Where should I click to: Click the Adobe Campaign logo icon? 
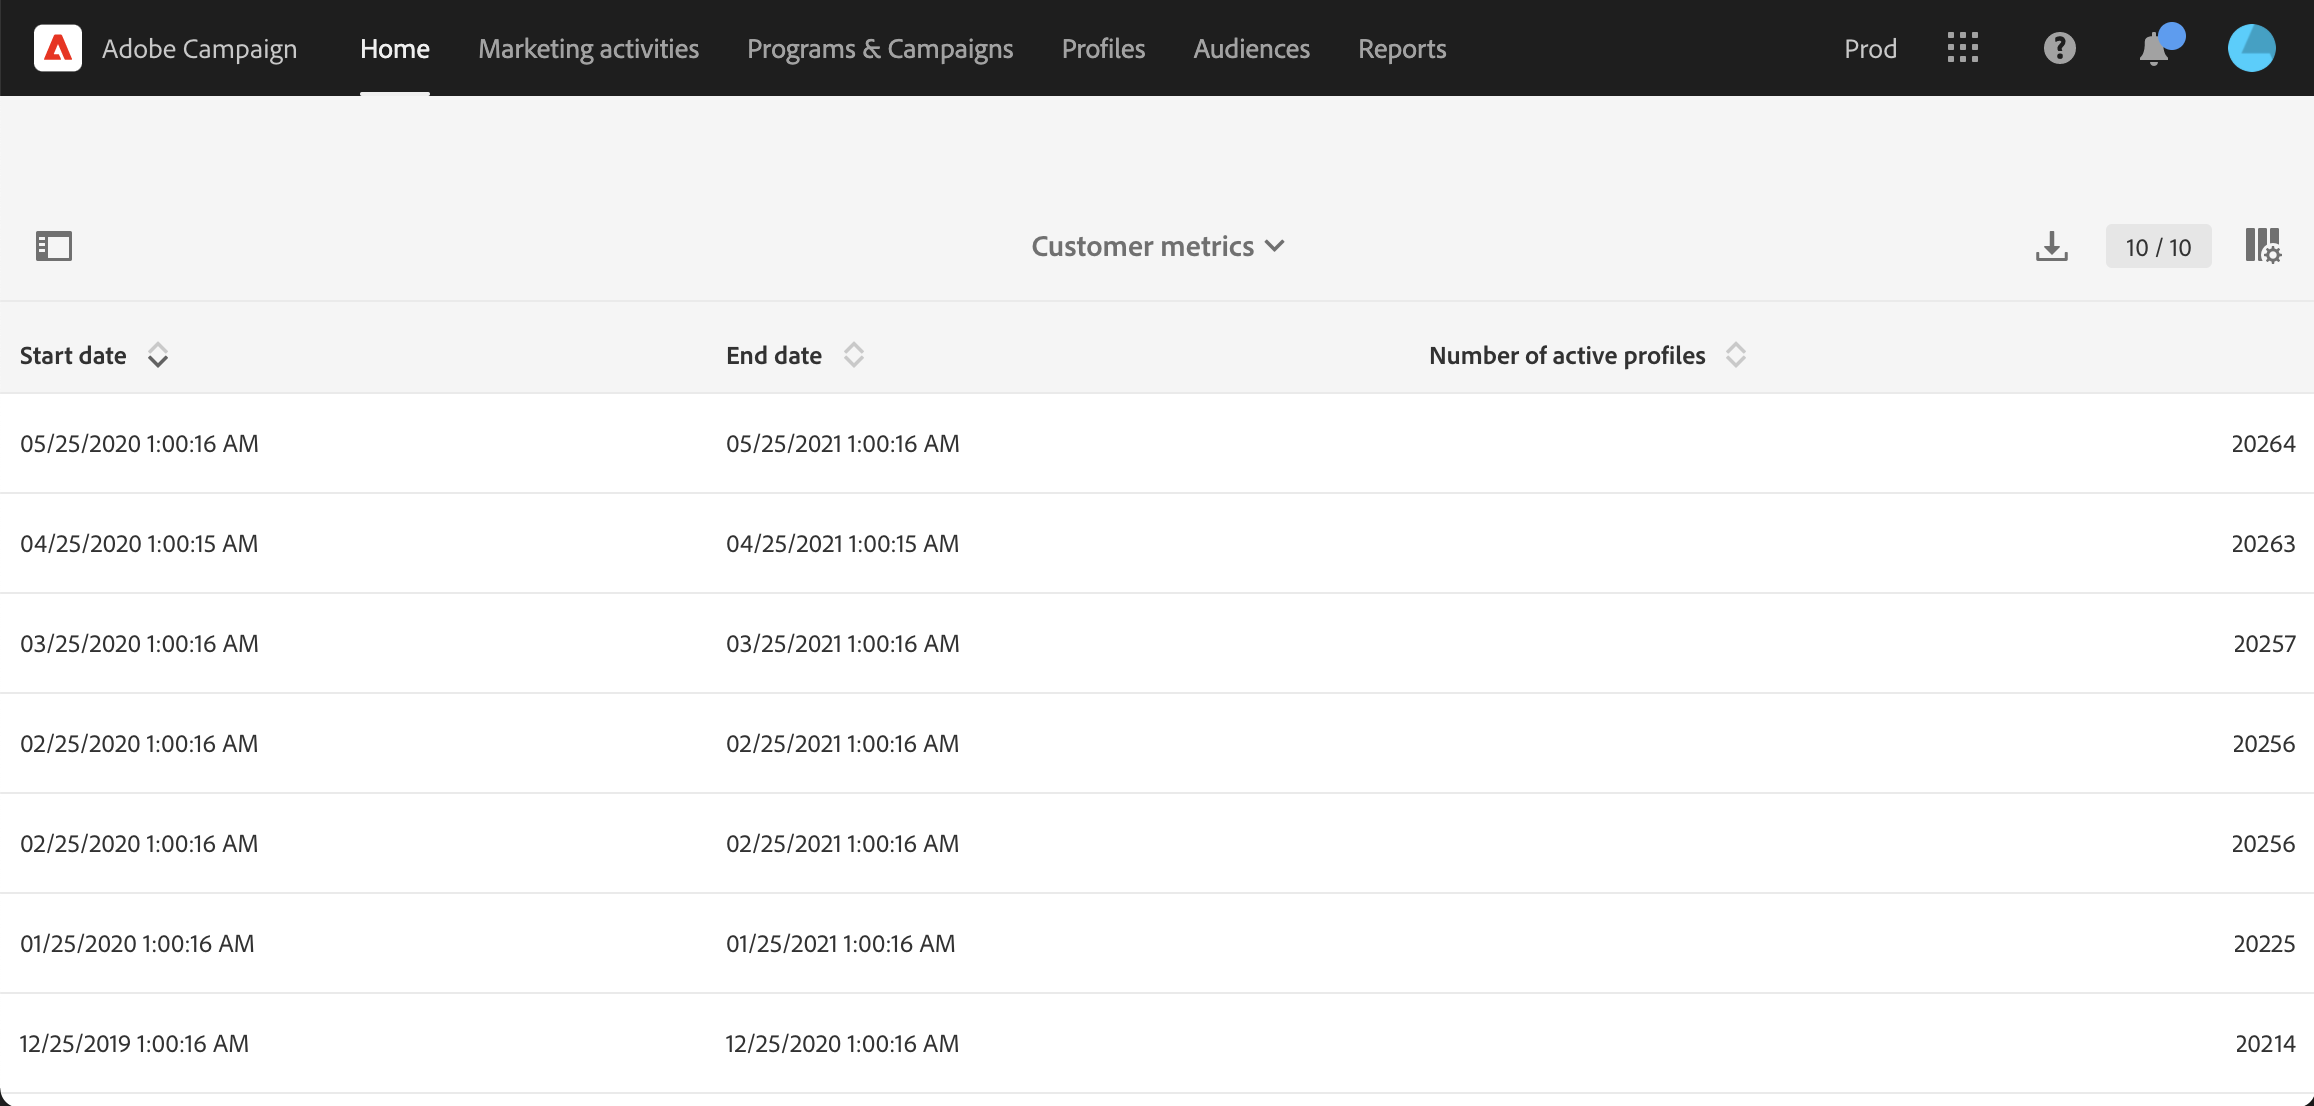tap(58, 48)
